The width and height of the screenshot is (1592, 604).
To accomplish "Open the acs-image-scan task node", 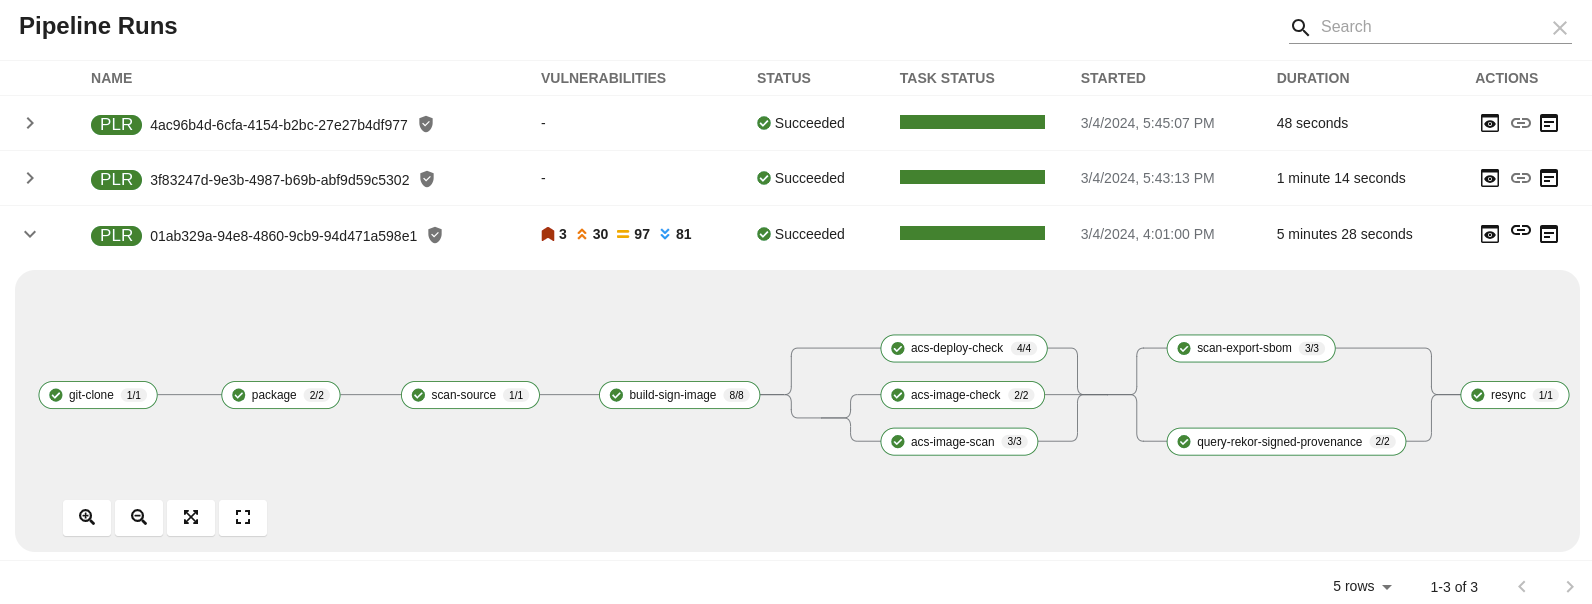I will click(959, 441).
